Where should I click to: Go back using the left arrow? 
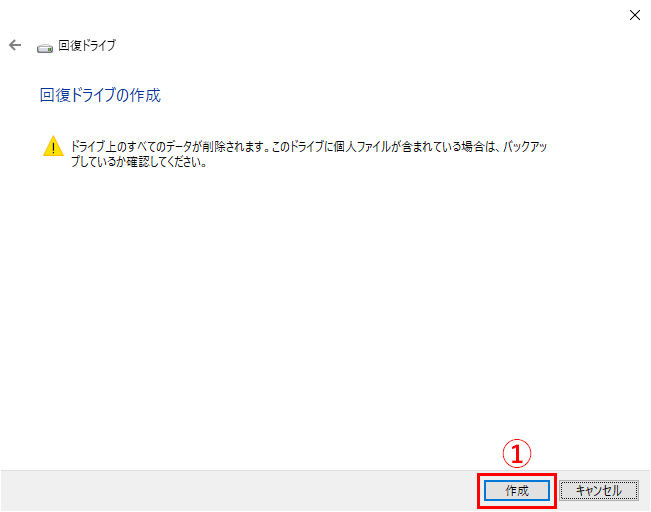15,45
